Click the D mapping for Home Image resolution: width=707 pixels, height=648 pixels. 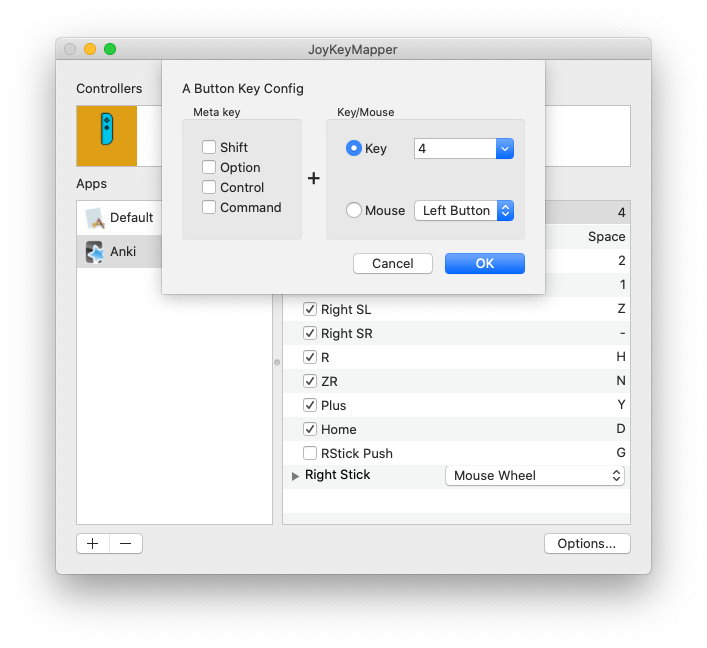621,428
